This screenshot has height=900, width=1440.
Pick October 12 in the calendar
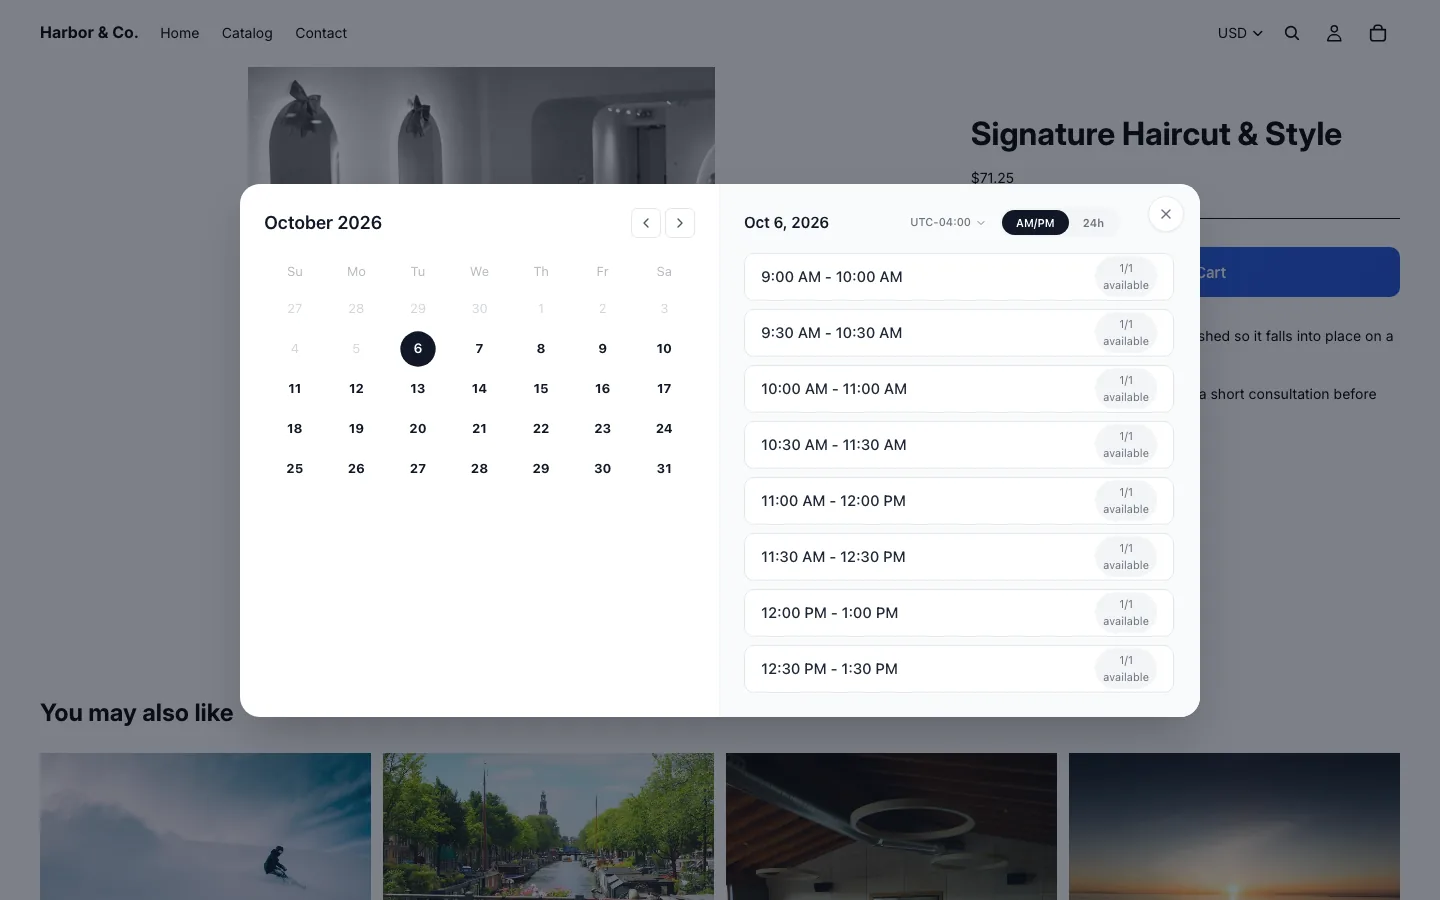[x=356, y=389]
